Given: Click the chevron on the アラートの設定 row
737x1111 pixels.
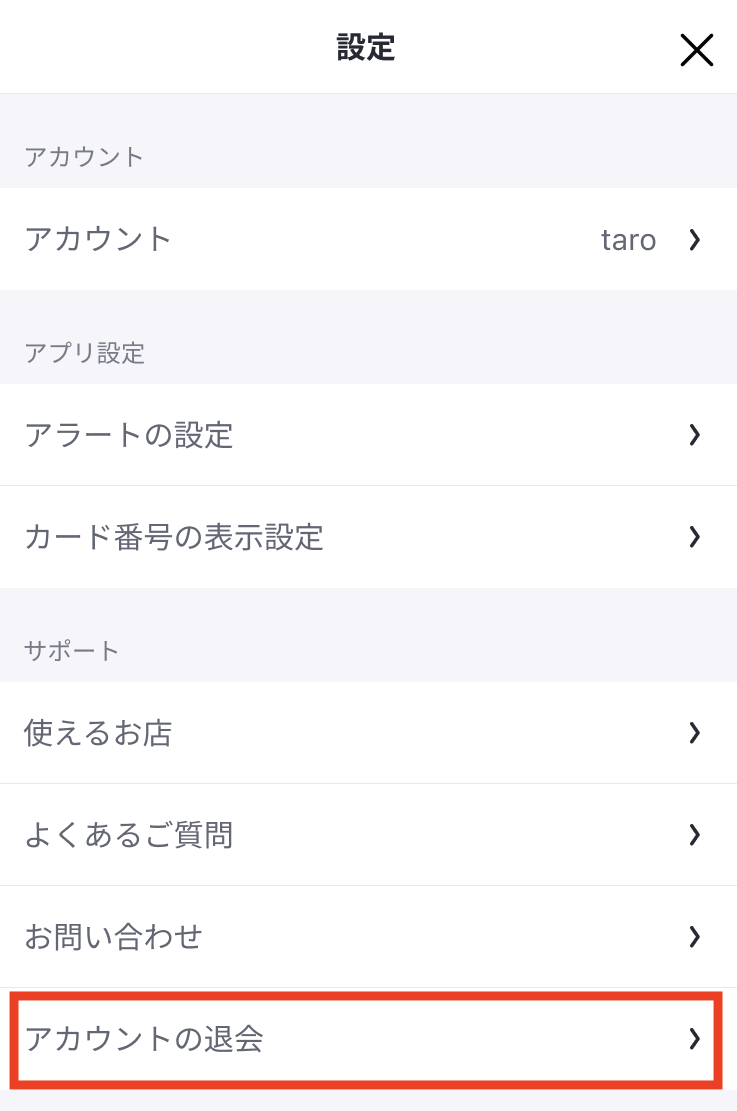Looking at the screenshot, I should (x=694, y=434).
